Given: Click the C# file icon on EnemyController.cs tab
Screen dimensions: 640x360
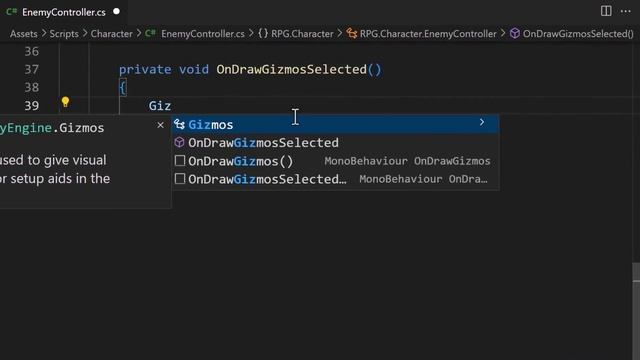Looking at the screenshot, I should click(x=11, y=12).
